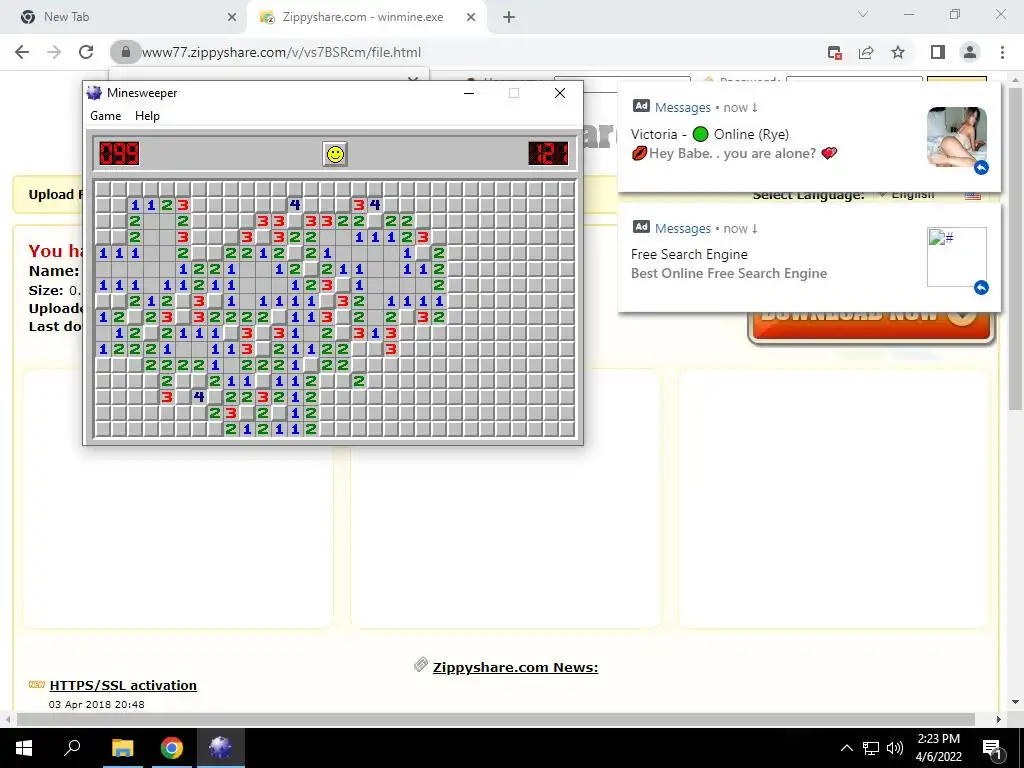Click the blocked pop-up icon in address bar
Viewport: 1024px width, 768px height.
(835, 52)
